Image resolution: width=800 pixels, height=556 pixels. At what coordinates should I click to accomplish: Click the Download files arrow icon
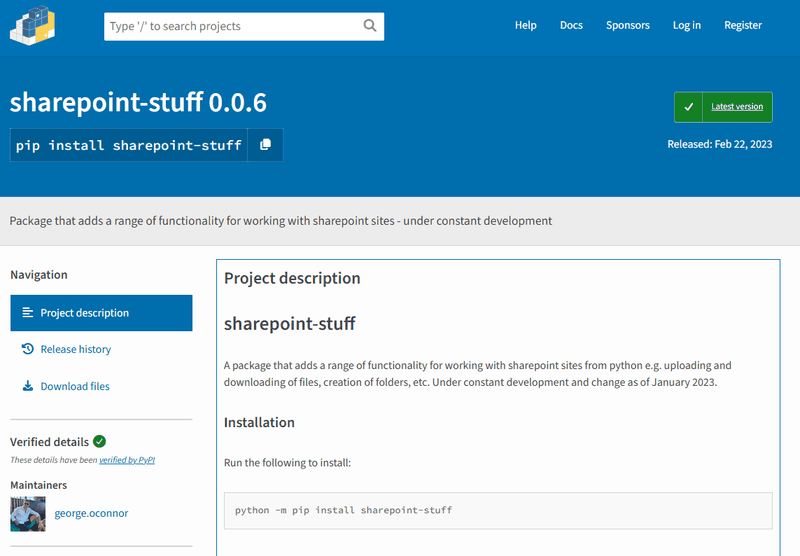click(x=28, y=386)
